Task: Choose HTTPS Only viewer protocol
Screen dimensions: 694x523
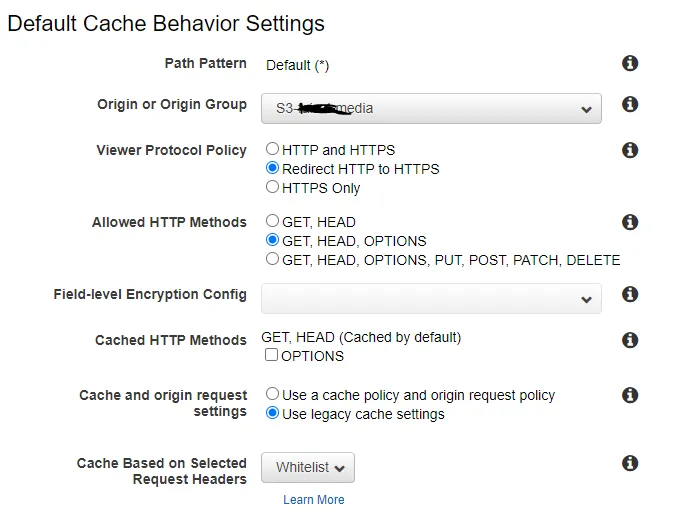Action: click(272, 187)
